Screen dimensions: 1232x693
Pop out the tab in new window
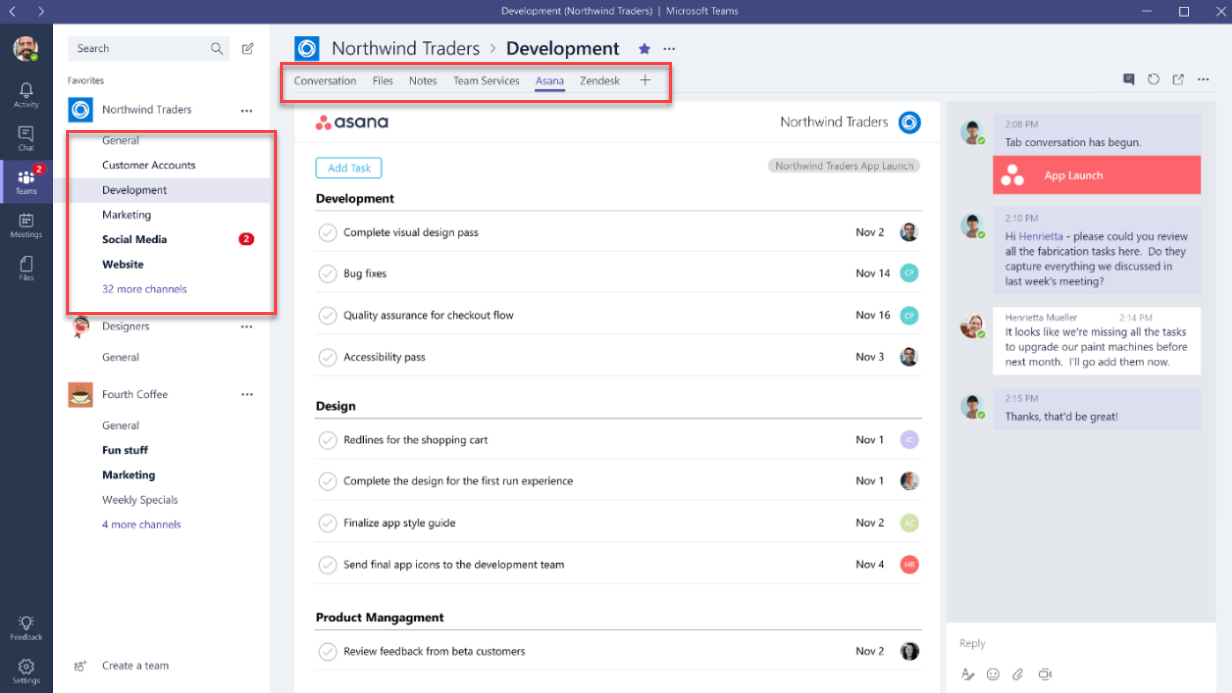pyautogui.click(x=1178, y=79)
